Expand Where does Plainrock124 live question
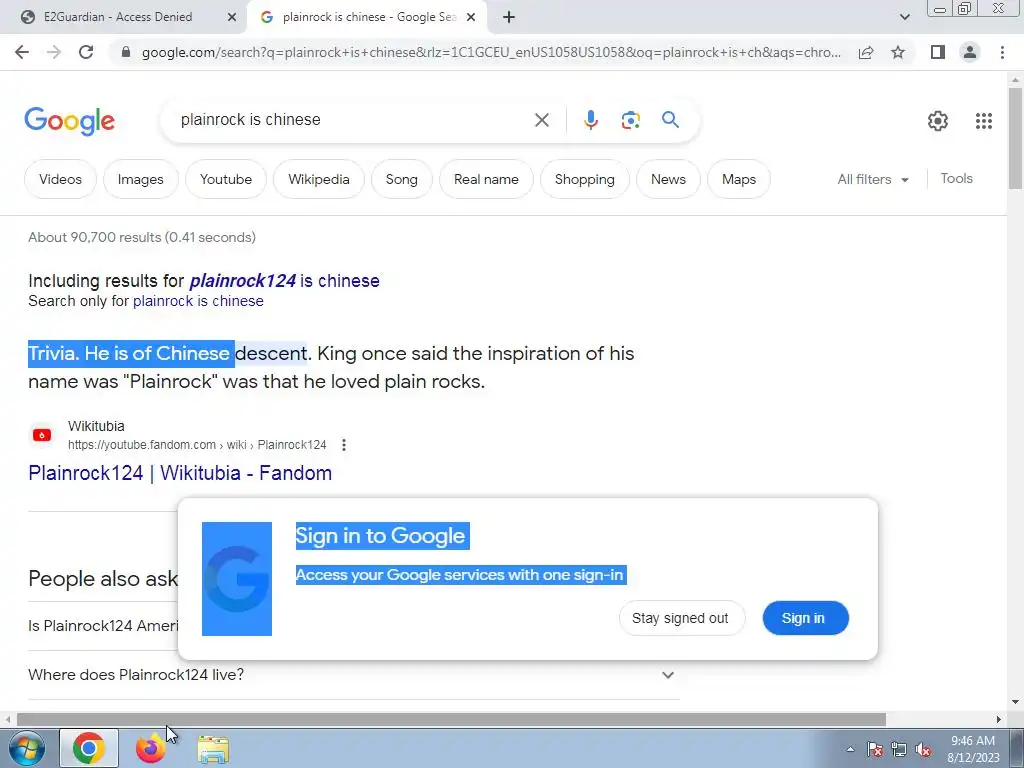This screenshot has height=768, width=1024. pyautogui.click(x=353, y=675)
